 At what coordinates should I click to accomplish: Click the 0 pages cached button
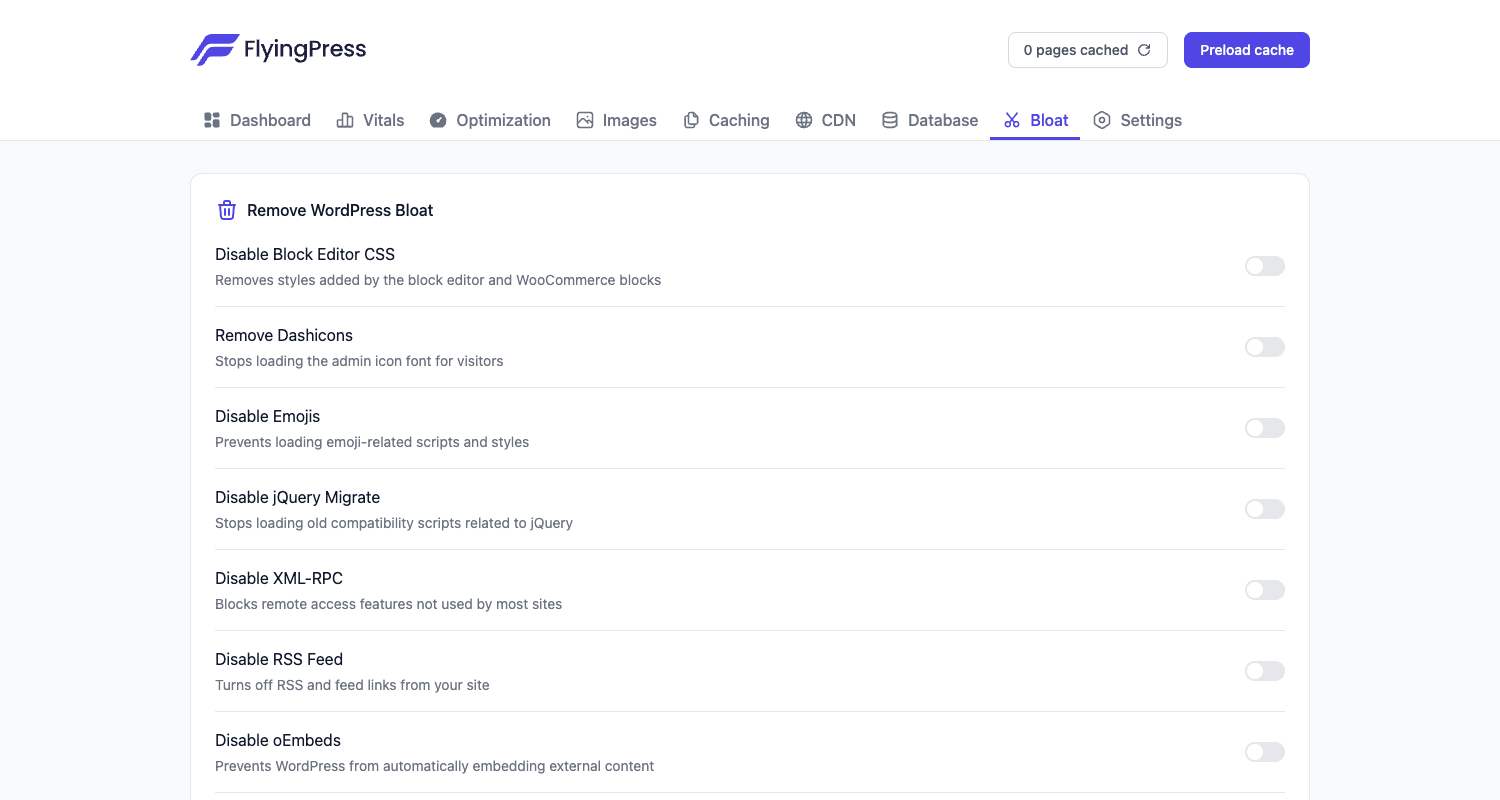tap(1088, 50)
